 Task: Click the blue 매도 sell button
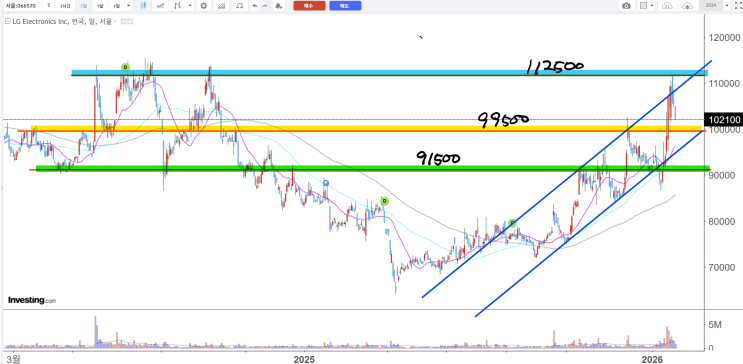[x=345, y=6]
